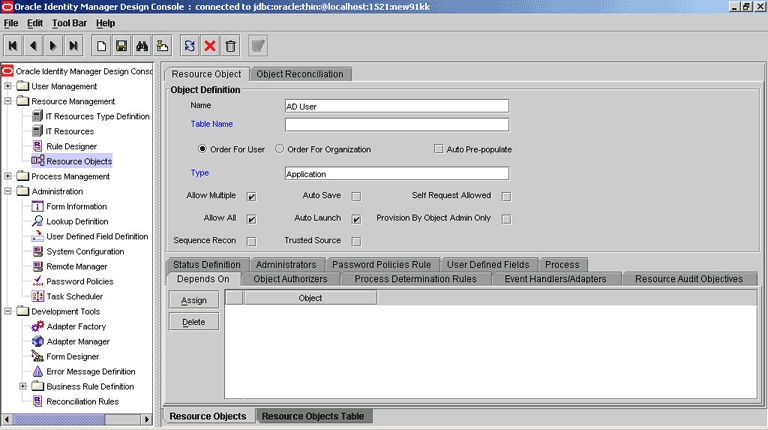Screen dimensions: 768x430
Task: Enable Sequence Recon checkbox
Action: coord(251,241)
